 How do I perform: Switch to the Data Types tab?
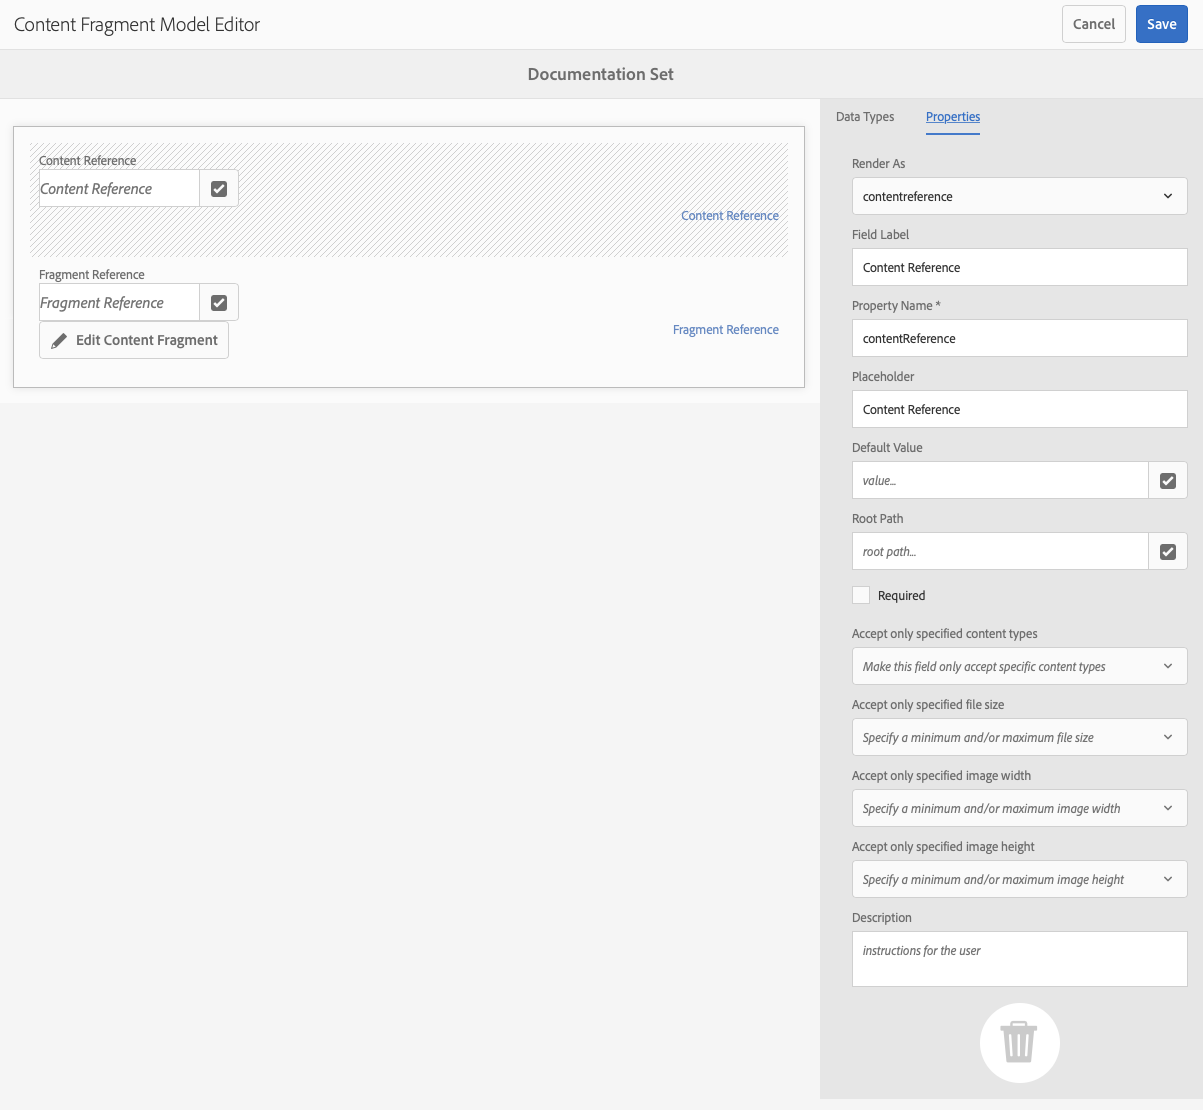pyautogui.click(x=865, y=117)
